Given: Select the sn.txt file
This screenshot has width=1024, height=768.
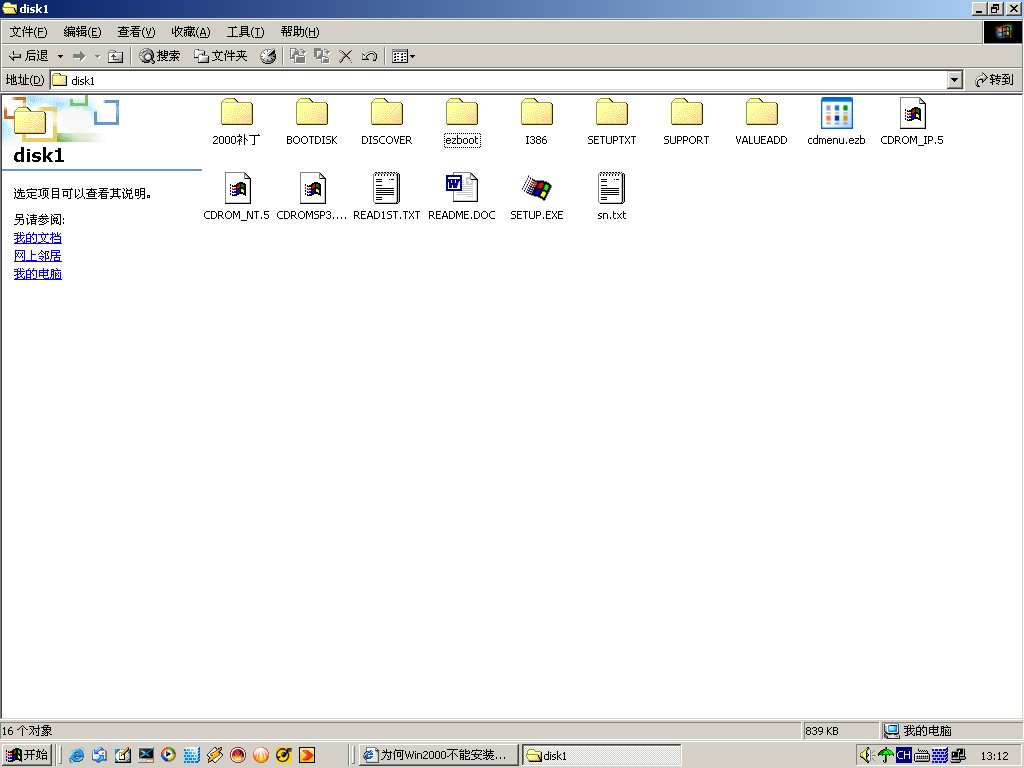Looking at the screenshot, I should [x=612, y=197].
